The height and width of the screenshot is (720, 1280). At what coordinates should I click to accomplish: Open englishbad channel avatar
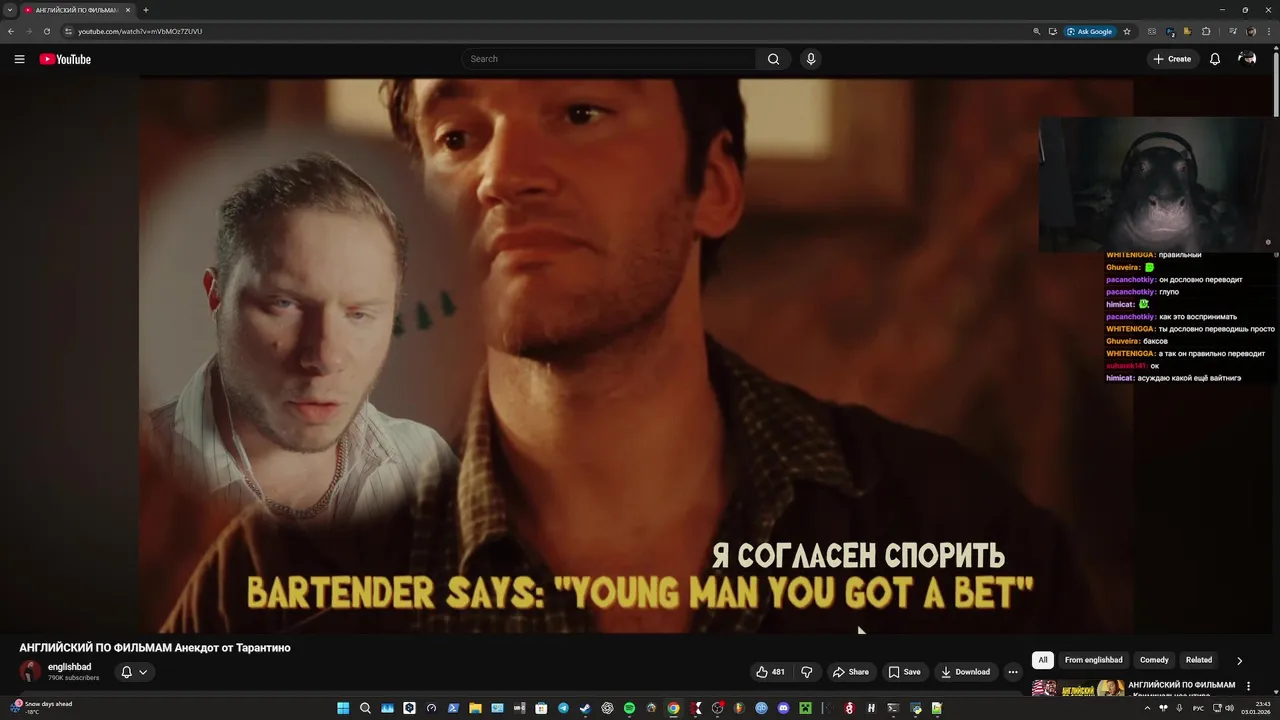31,672
